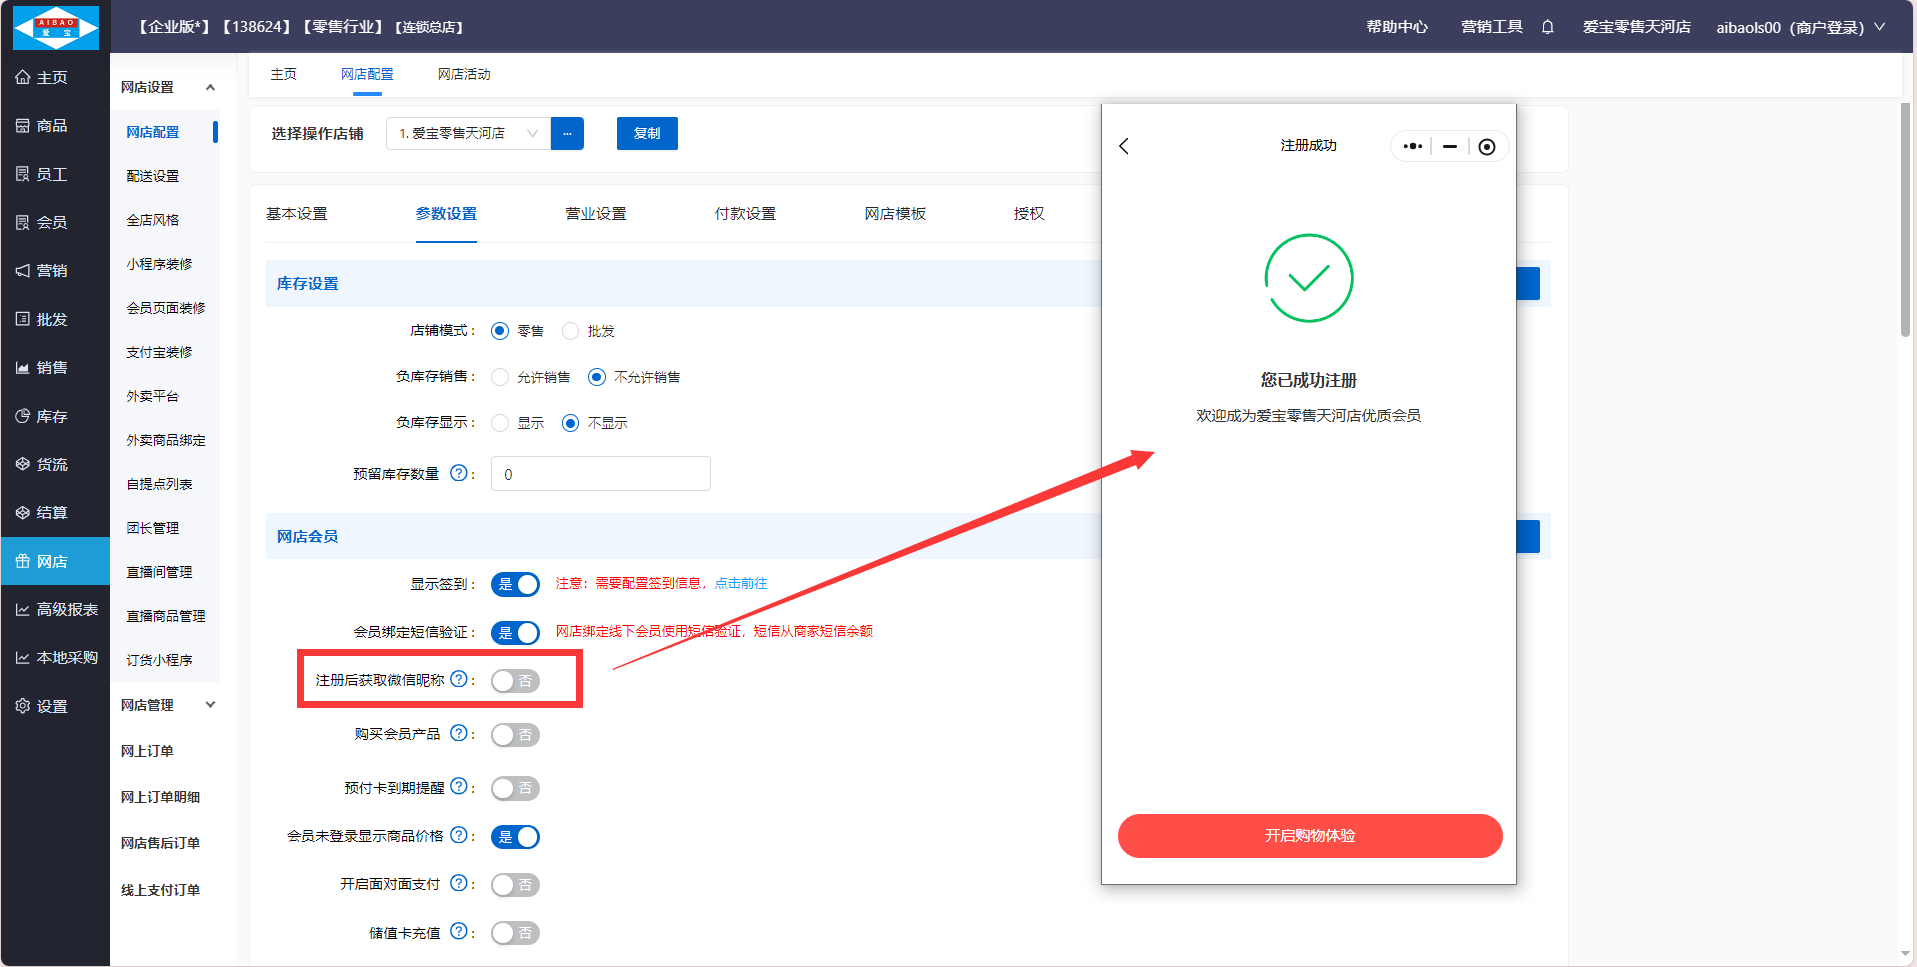The height and width of the screenshot is (967, 1917).
Task: Open the 选择操作店铺 store dropdown
Action: tap(468, 133)
